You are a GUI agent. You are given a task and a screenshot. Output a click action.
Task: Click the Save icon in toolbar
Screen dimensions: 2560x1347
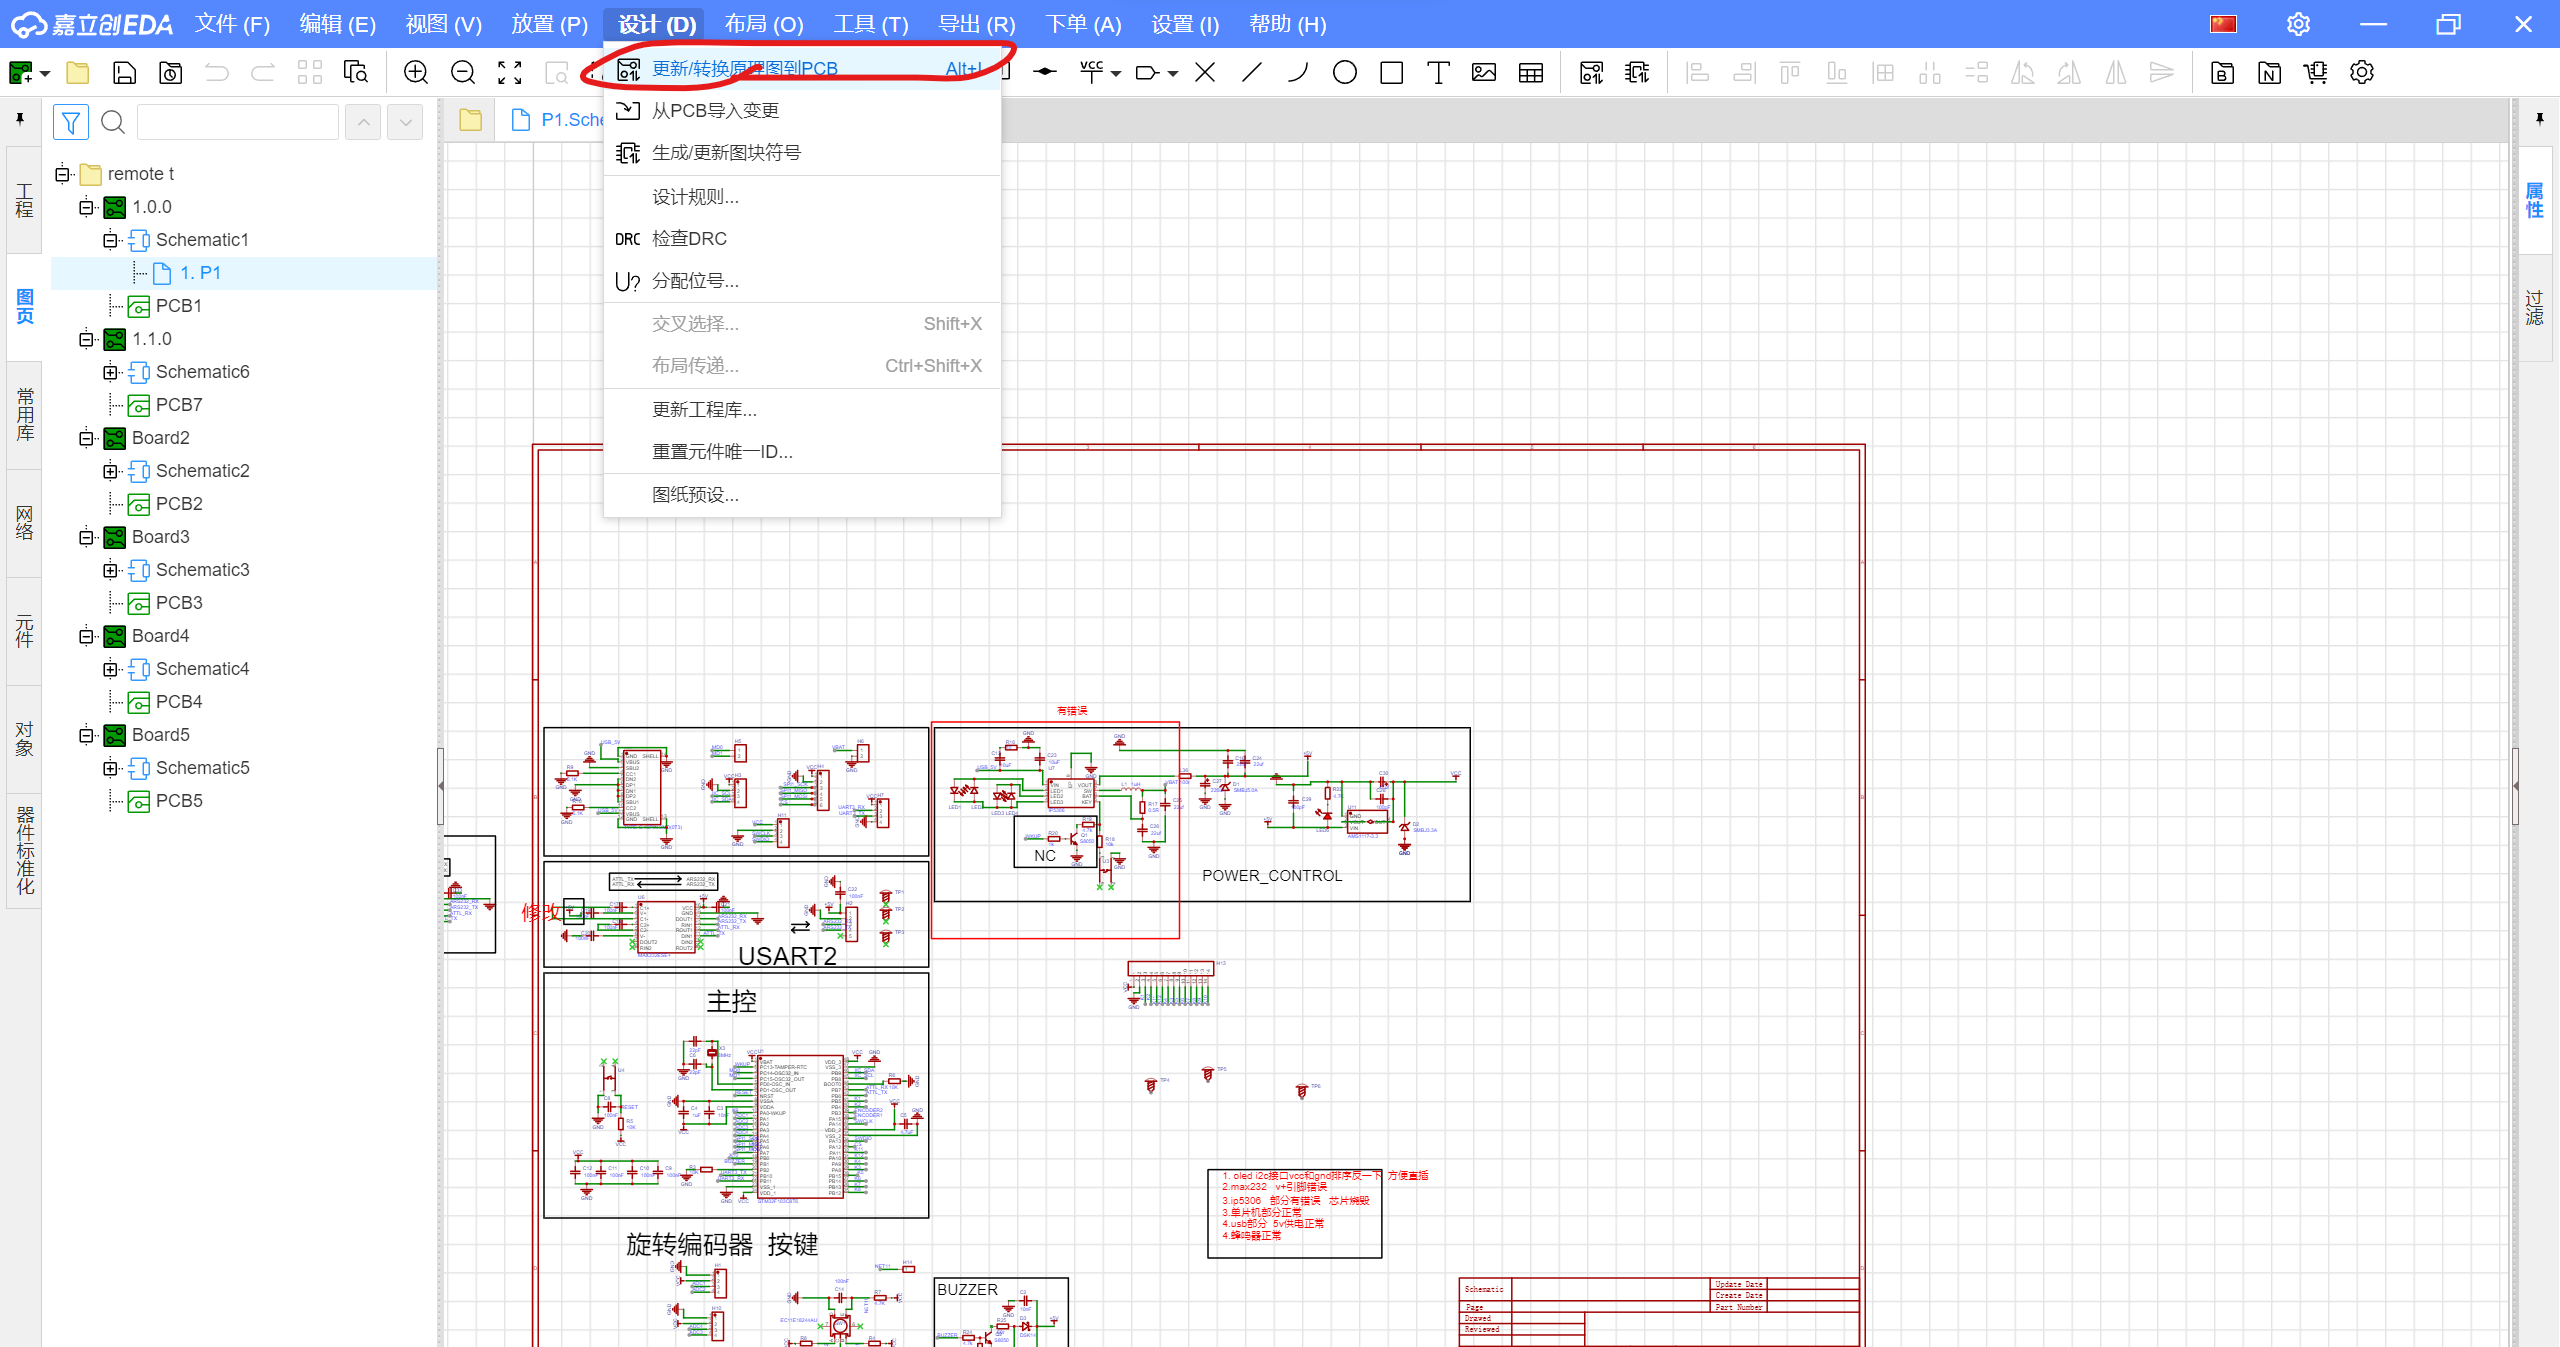[x=124, y=72]
